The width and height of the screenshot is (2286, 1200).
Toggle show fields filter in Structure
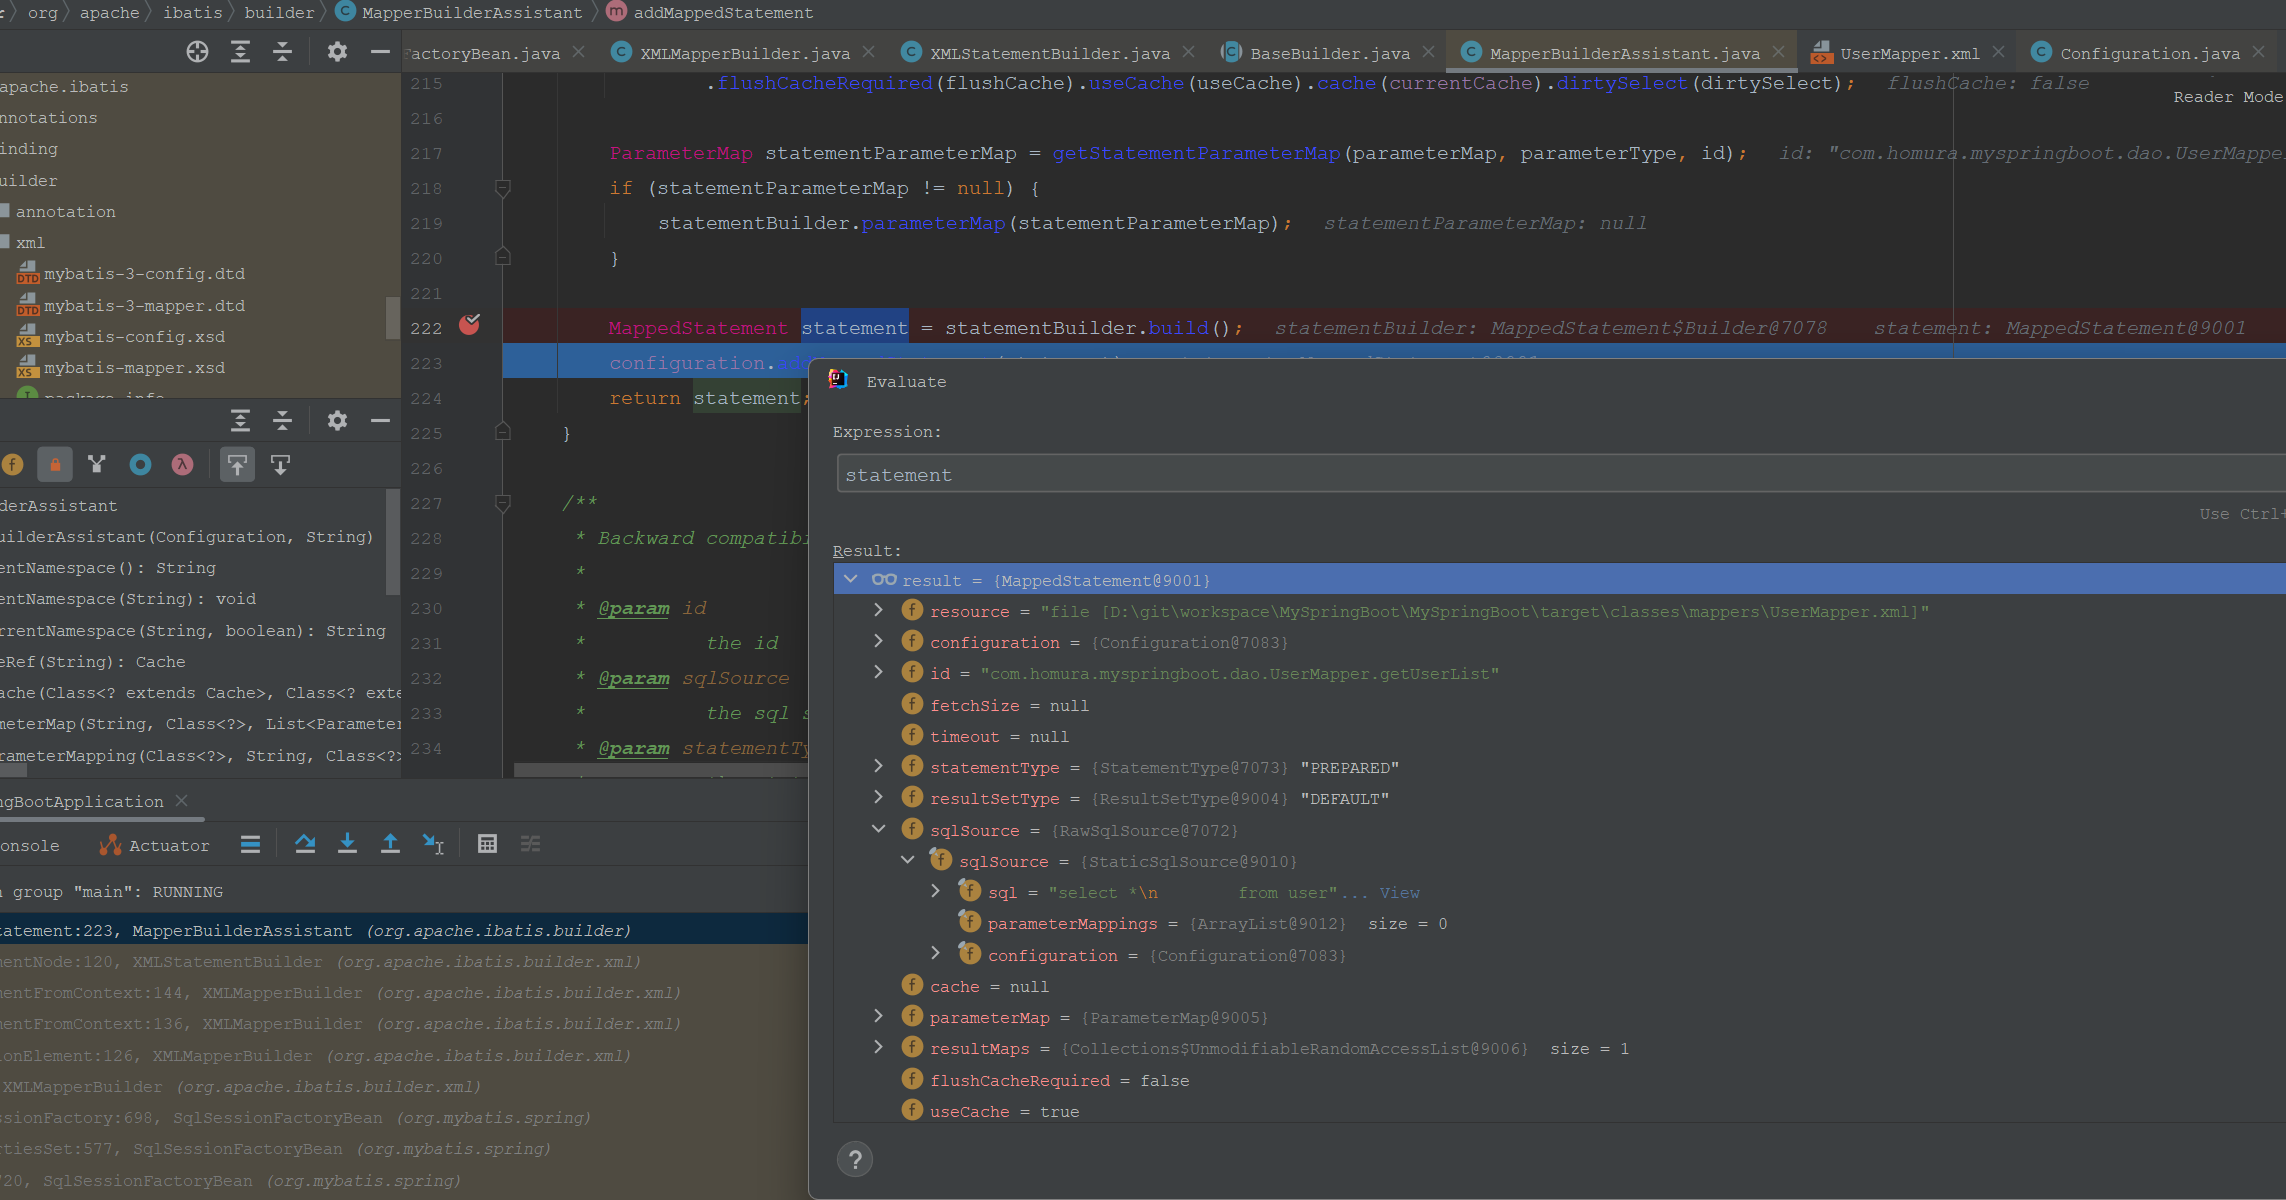(12, 464)
